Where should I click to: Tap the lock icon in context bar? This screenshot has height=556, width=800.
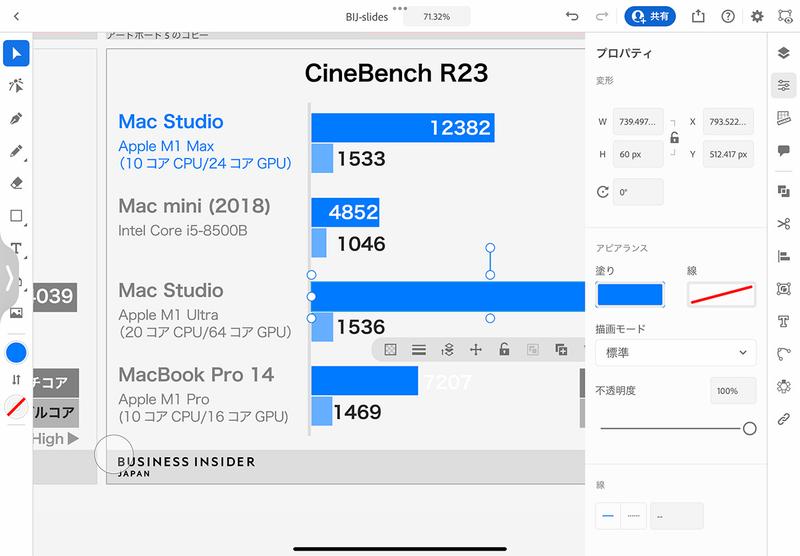(504, 349)
